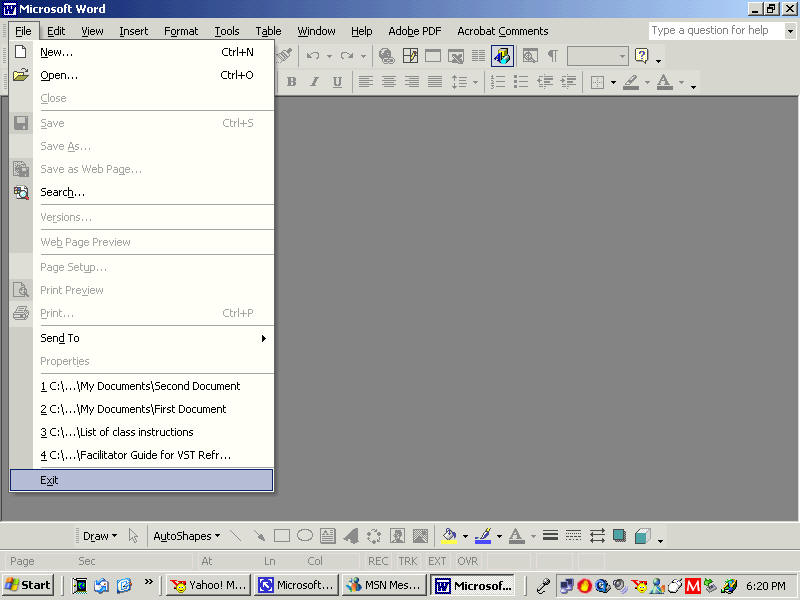The height and width of the screenshot is (600, 800).
Task: Select the Arrow drawing tool
Action: [x=259, y=536]
